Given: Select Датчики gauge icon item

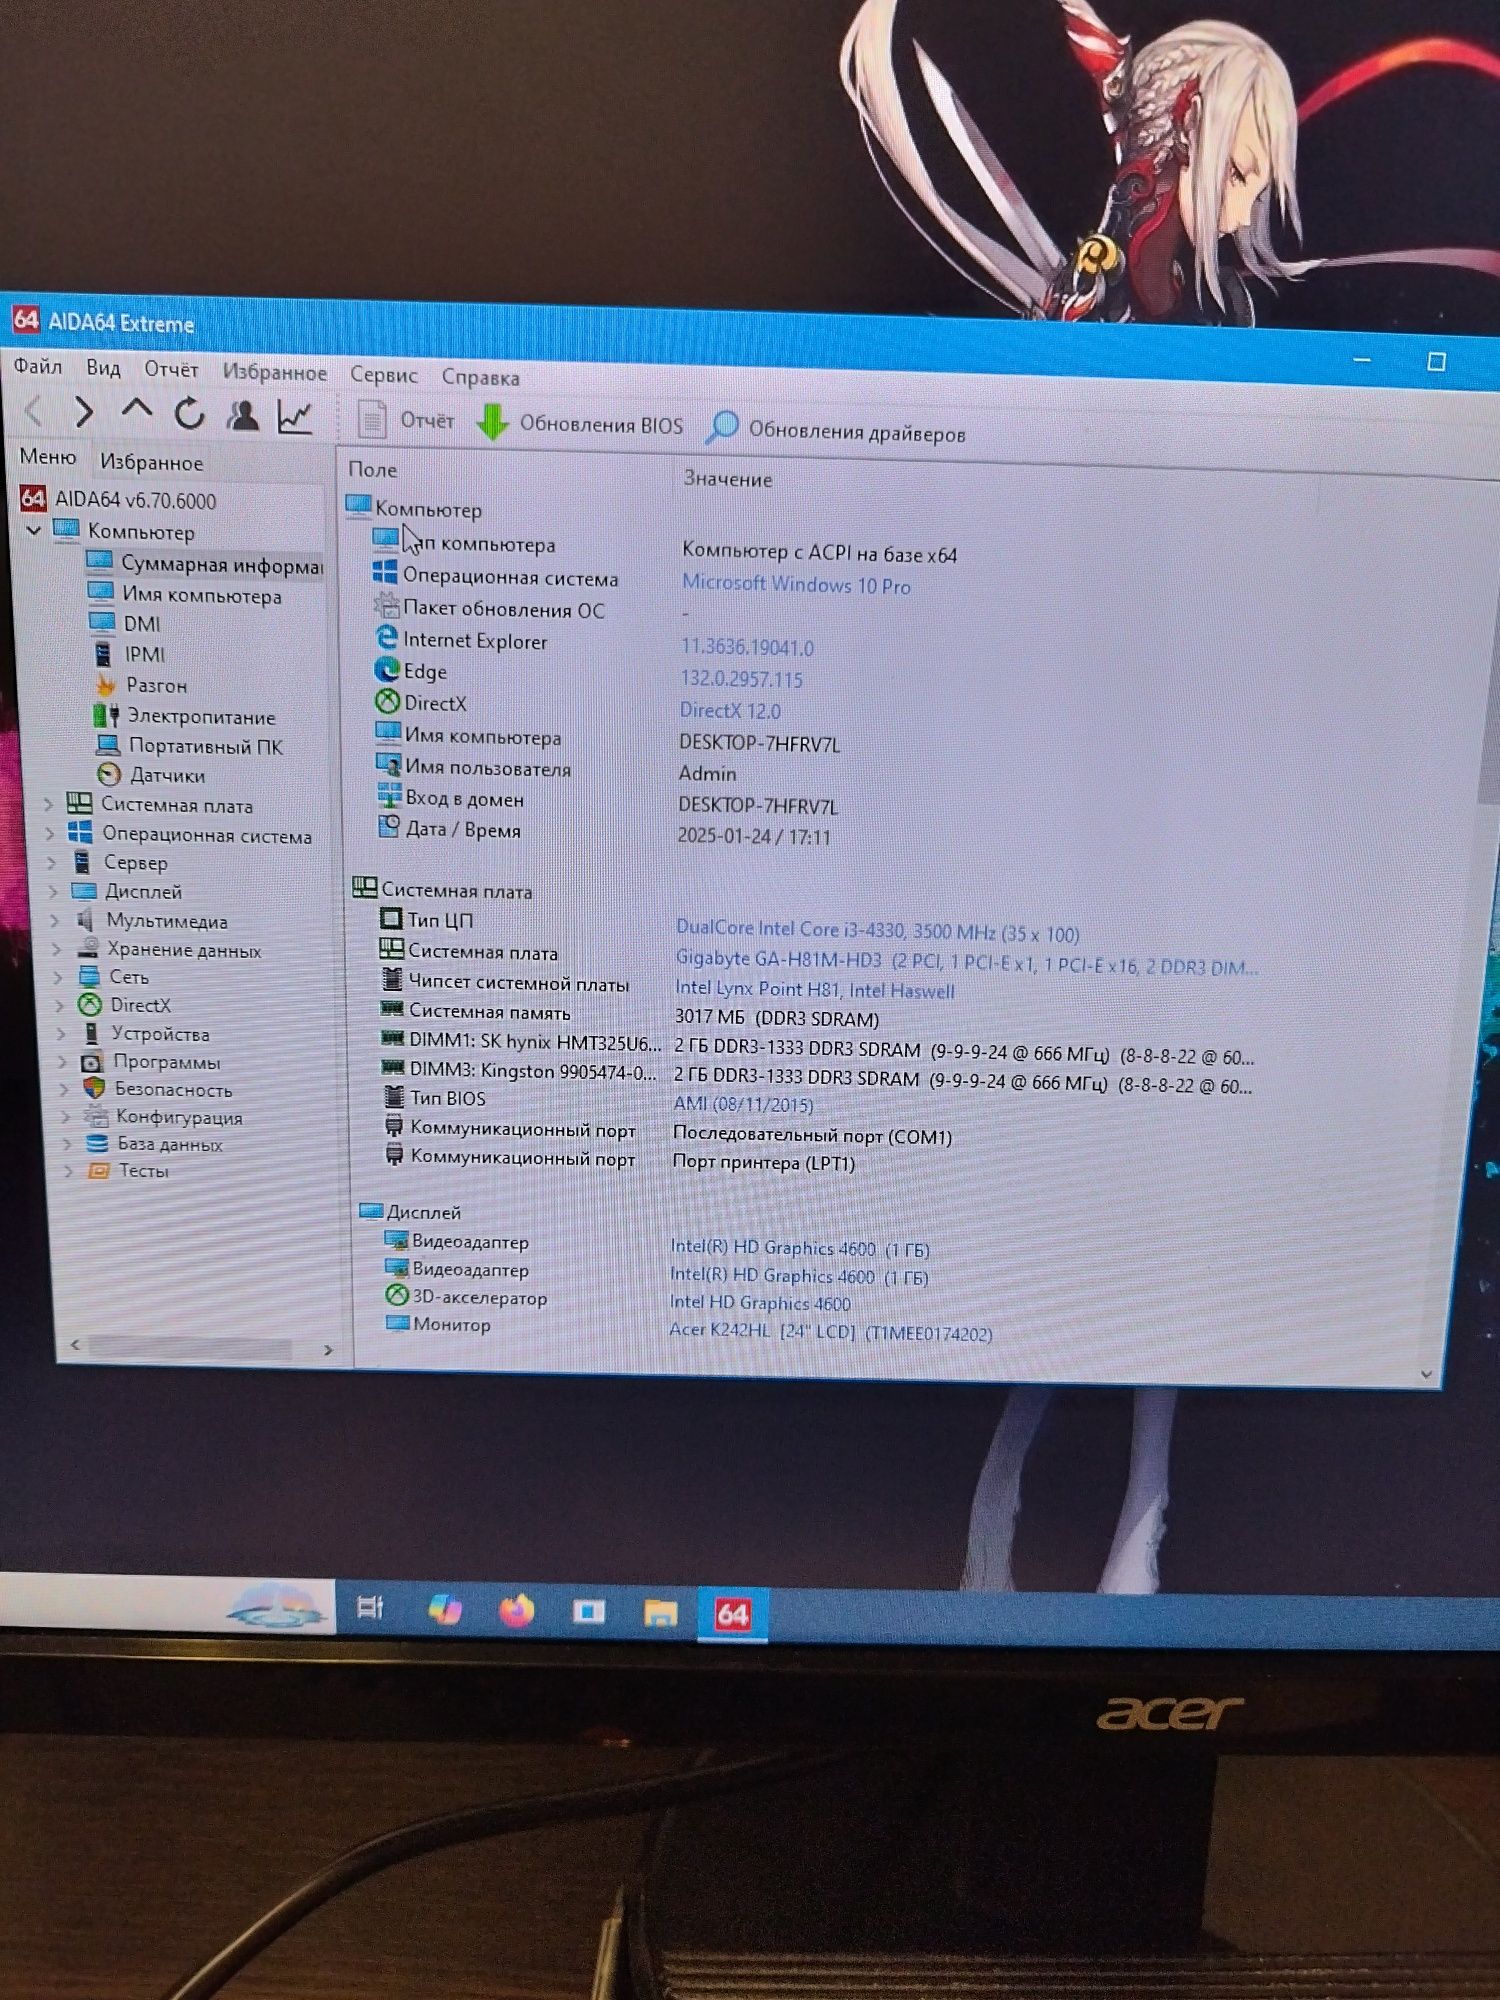Looking at the screenshot, I should click(109, 774).
